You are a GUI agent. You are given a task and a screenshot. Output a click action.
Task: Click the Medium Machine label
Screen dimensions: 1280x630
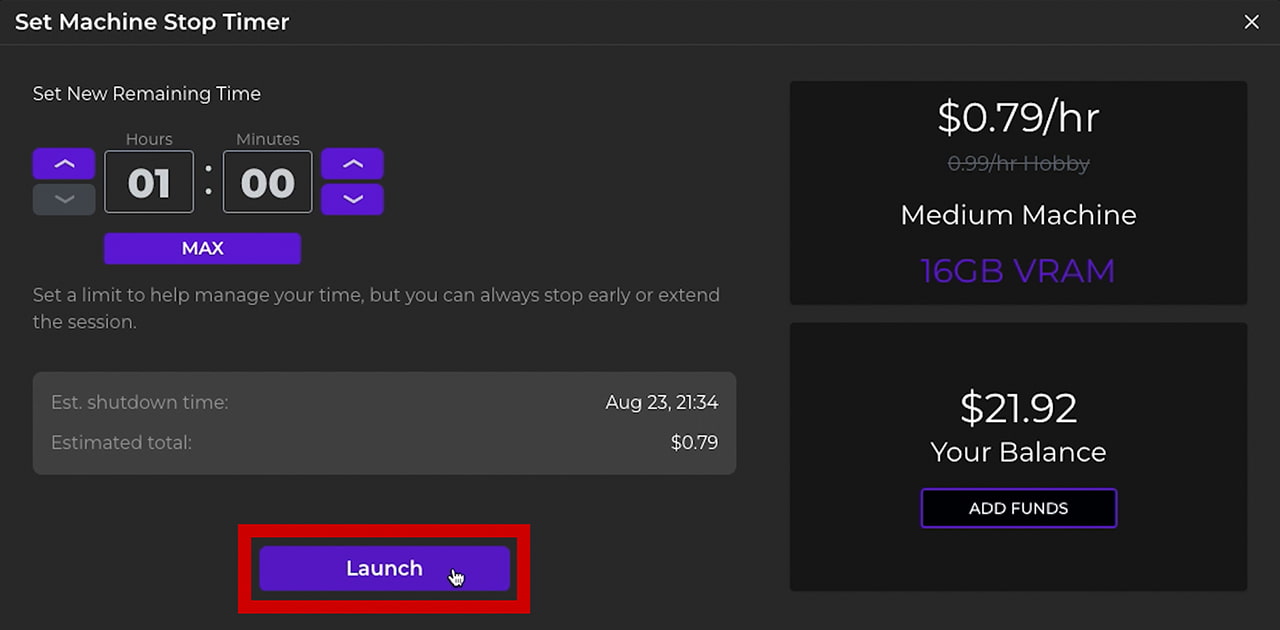click(x=1018, y=215)
